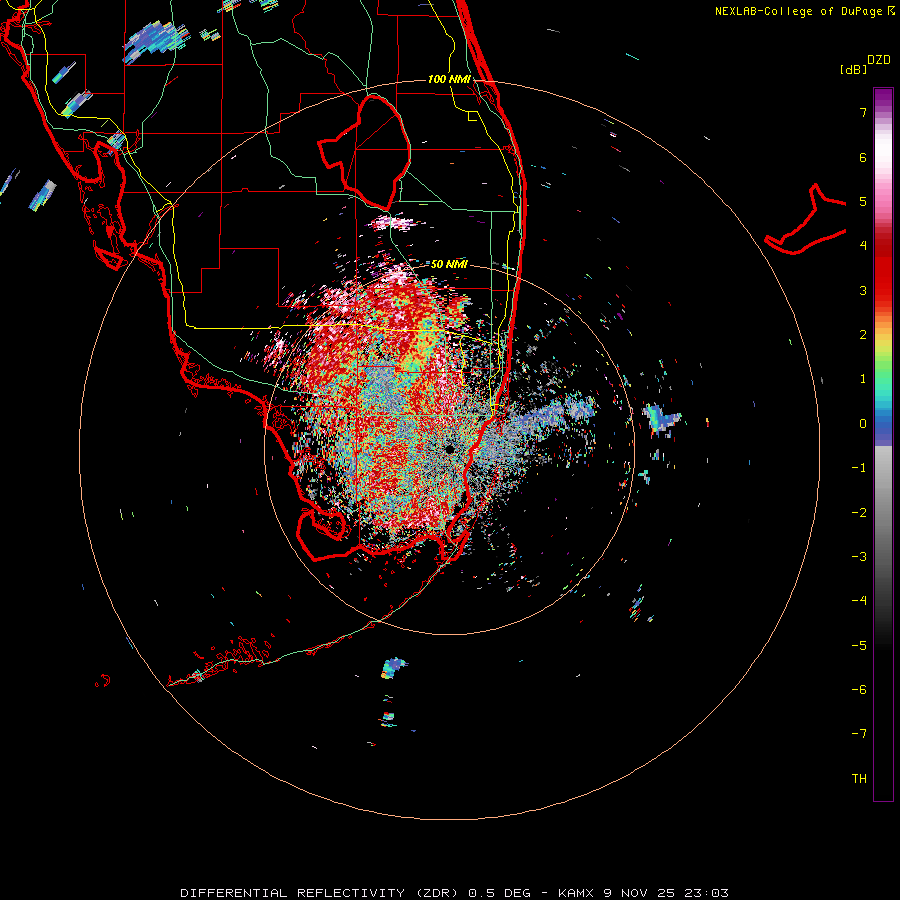Click the 50 NMI range ring label
Image resolution: width=900 pixels, height=900 pixels.
pos(449,264)
